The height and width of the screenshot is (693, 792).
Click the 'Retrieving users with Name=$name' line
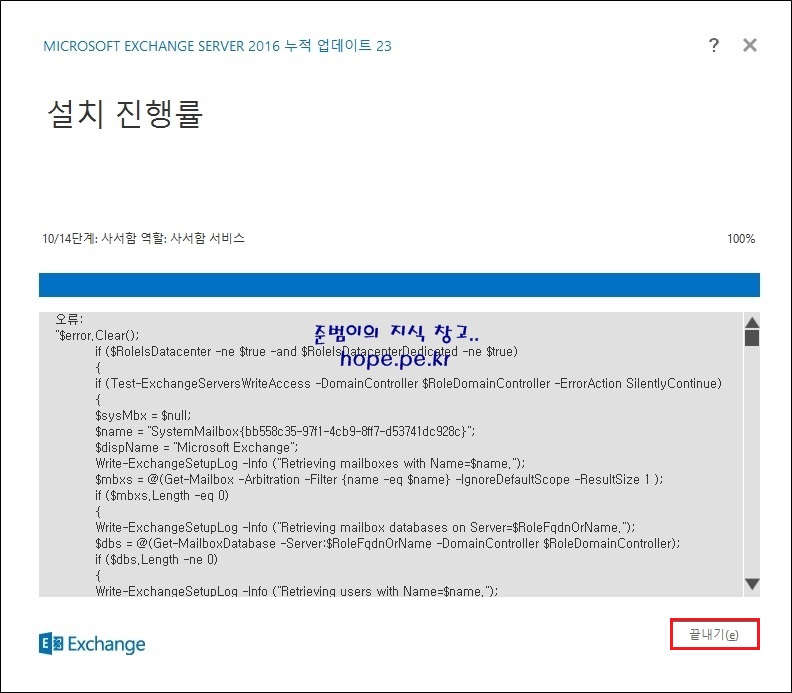(296, 590)
